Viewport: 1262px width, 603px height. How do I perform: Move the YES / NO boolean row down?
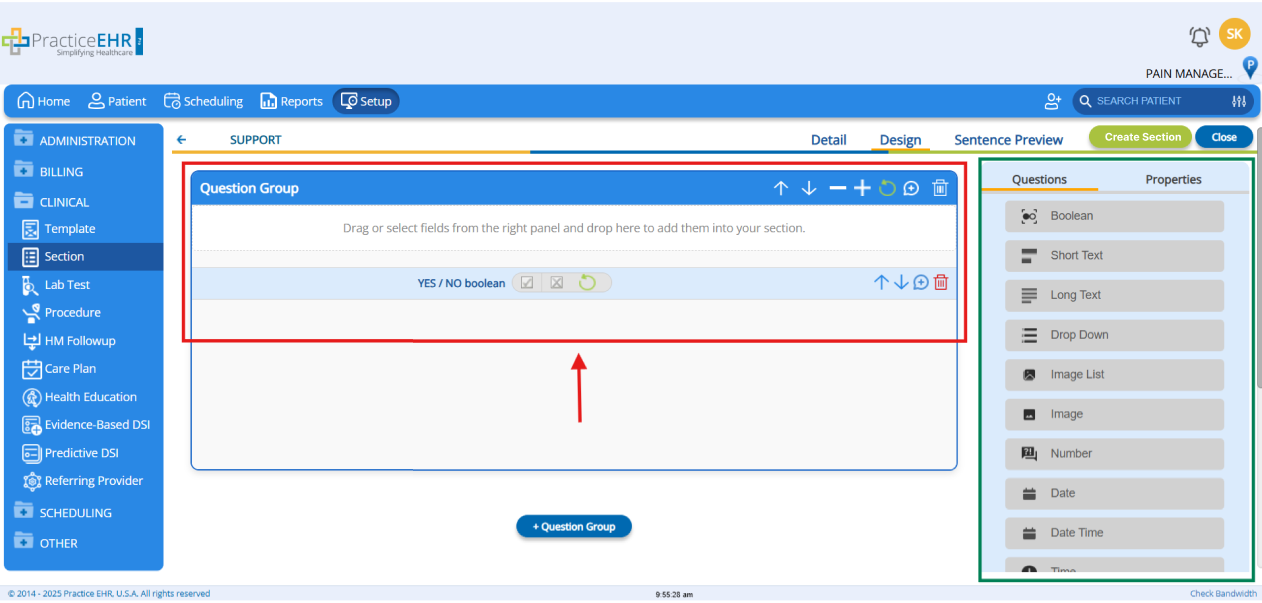tap(901, 283)
